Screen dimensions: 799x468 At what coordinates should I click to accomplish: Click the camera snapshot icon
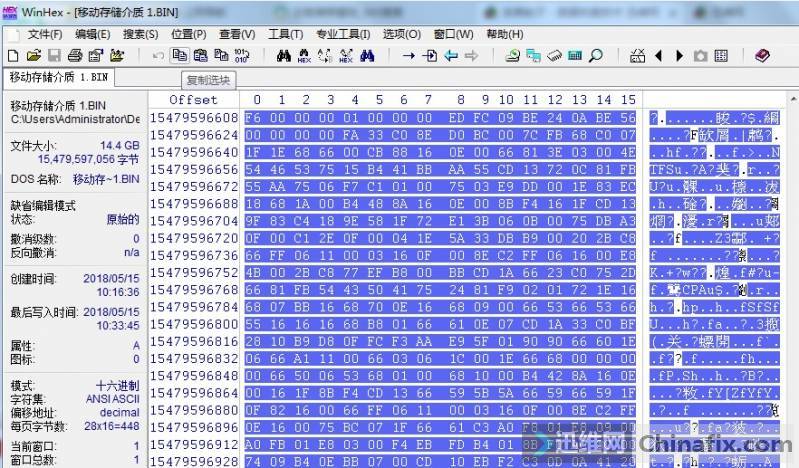[701, 56]
